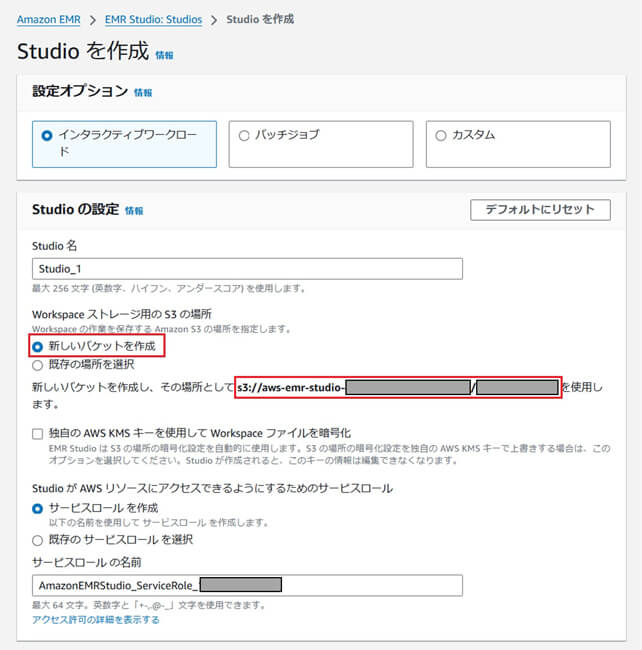Open 情報 link beside Studio の設定
Viewport: 642px width, 650px height.
[x=134, y=211]
